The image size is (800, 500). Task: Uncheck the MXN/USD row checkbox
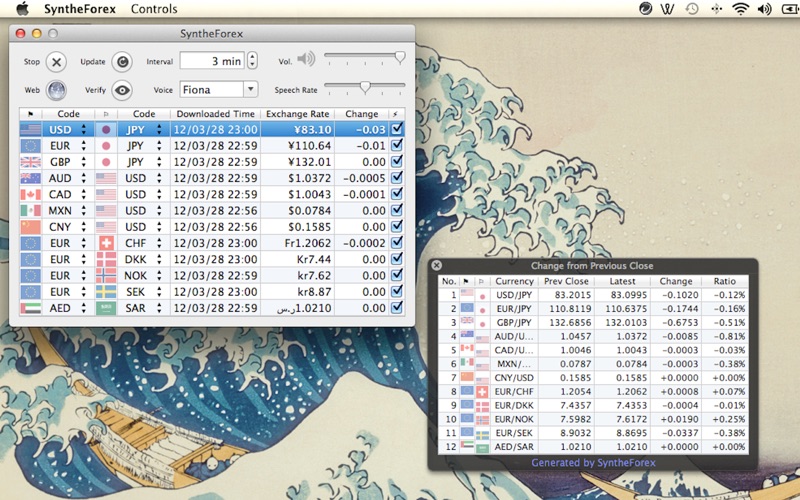click(x=396, y=210)
